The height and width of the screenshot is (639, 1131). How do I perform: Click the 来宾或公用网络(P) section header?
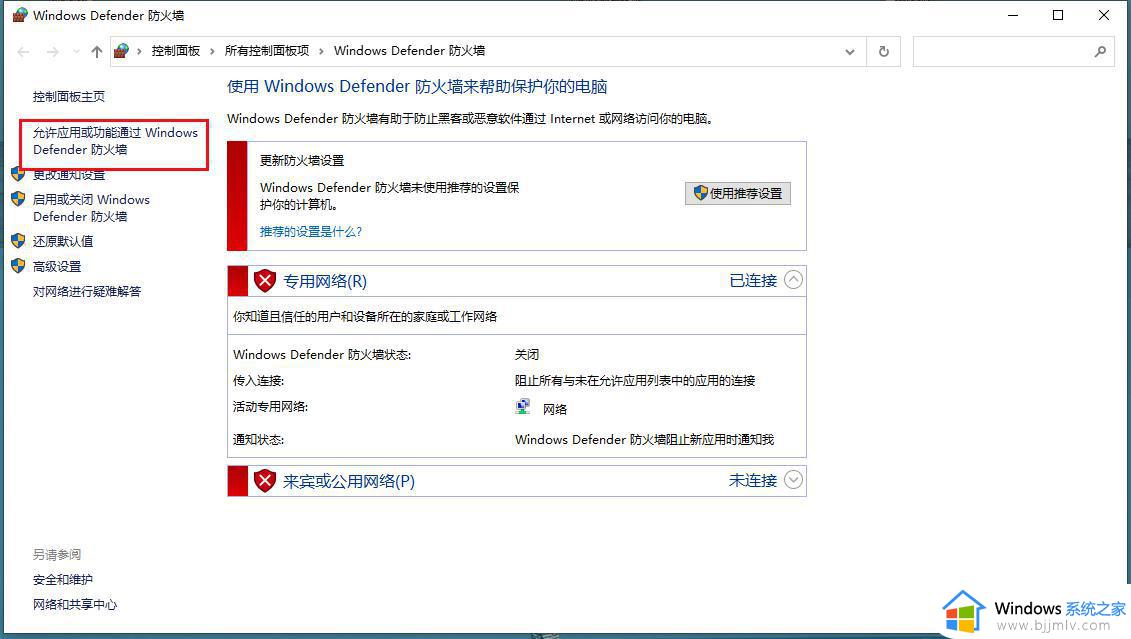[348, 482]
